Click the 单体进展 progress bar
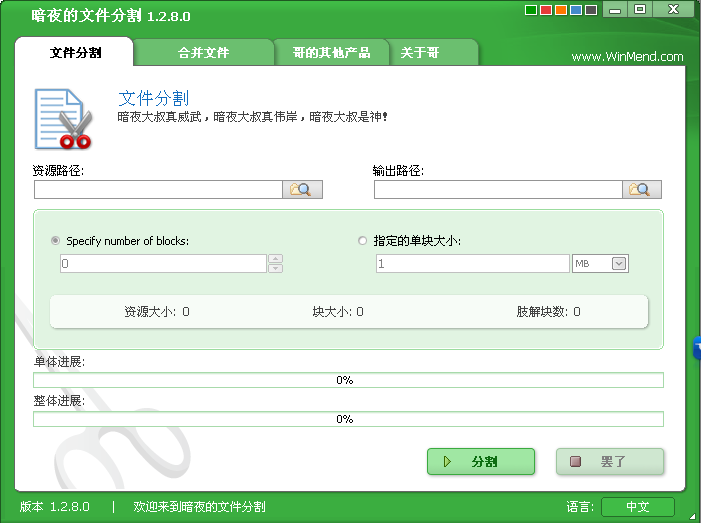Screen dimensions: 701x523 [x=348, y=380]
